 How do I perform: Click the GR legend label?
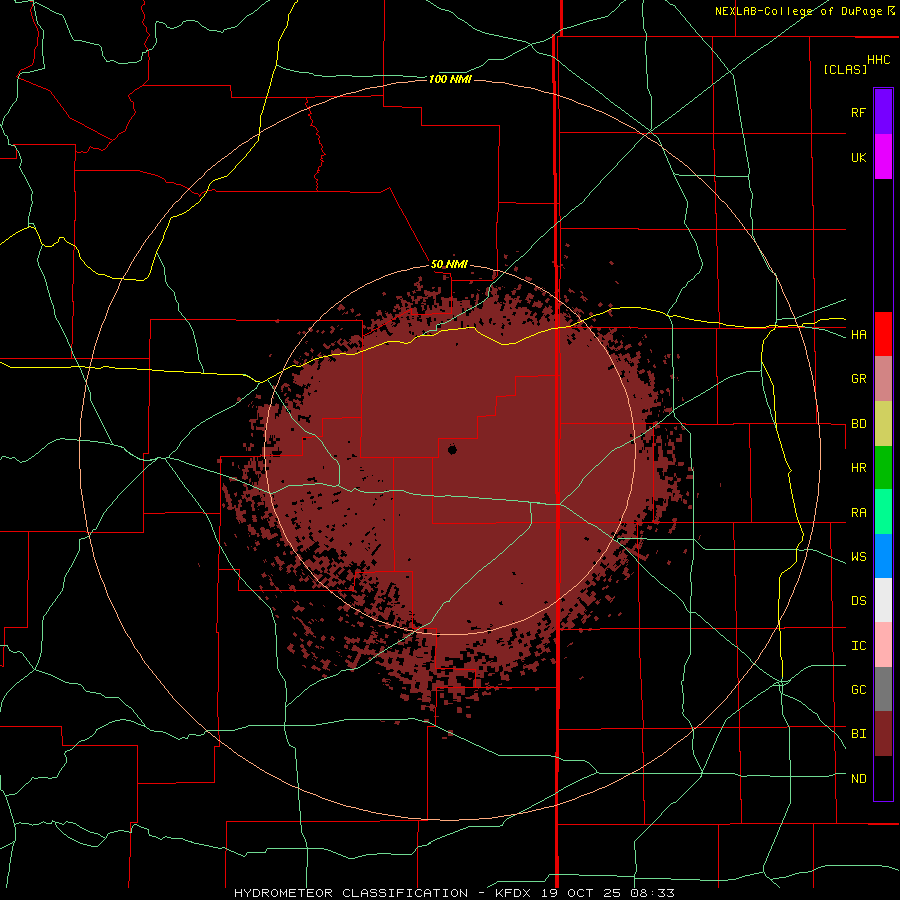858,379
